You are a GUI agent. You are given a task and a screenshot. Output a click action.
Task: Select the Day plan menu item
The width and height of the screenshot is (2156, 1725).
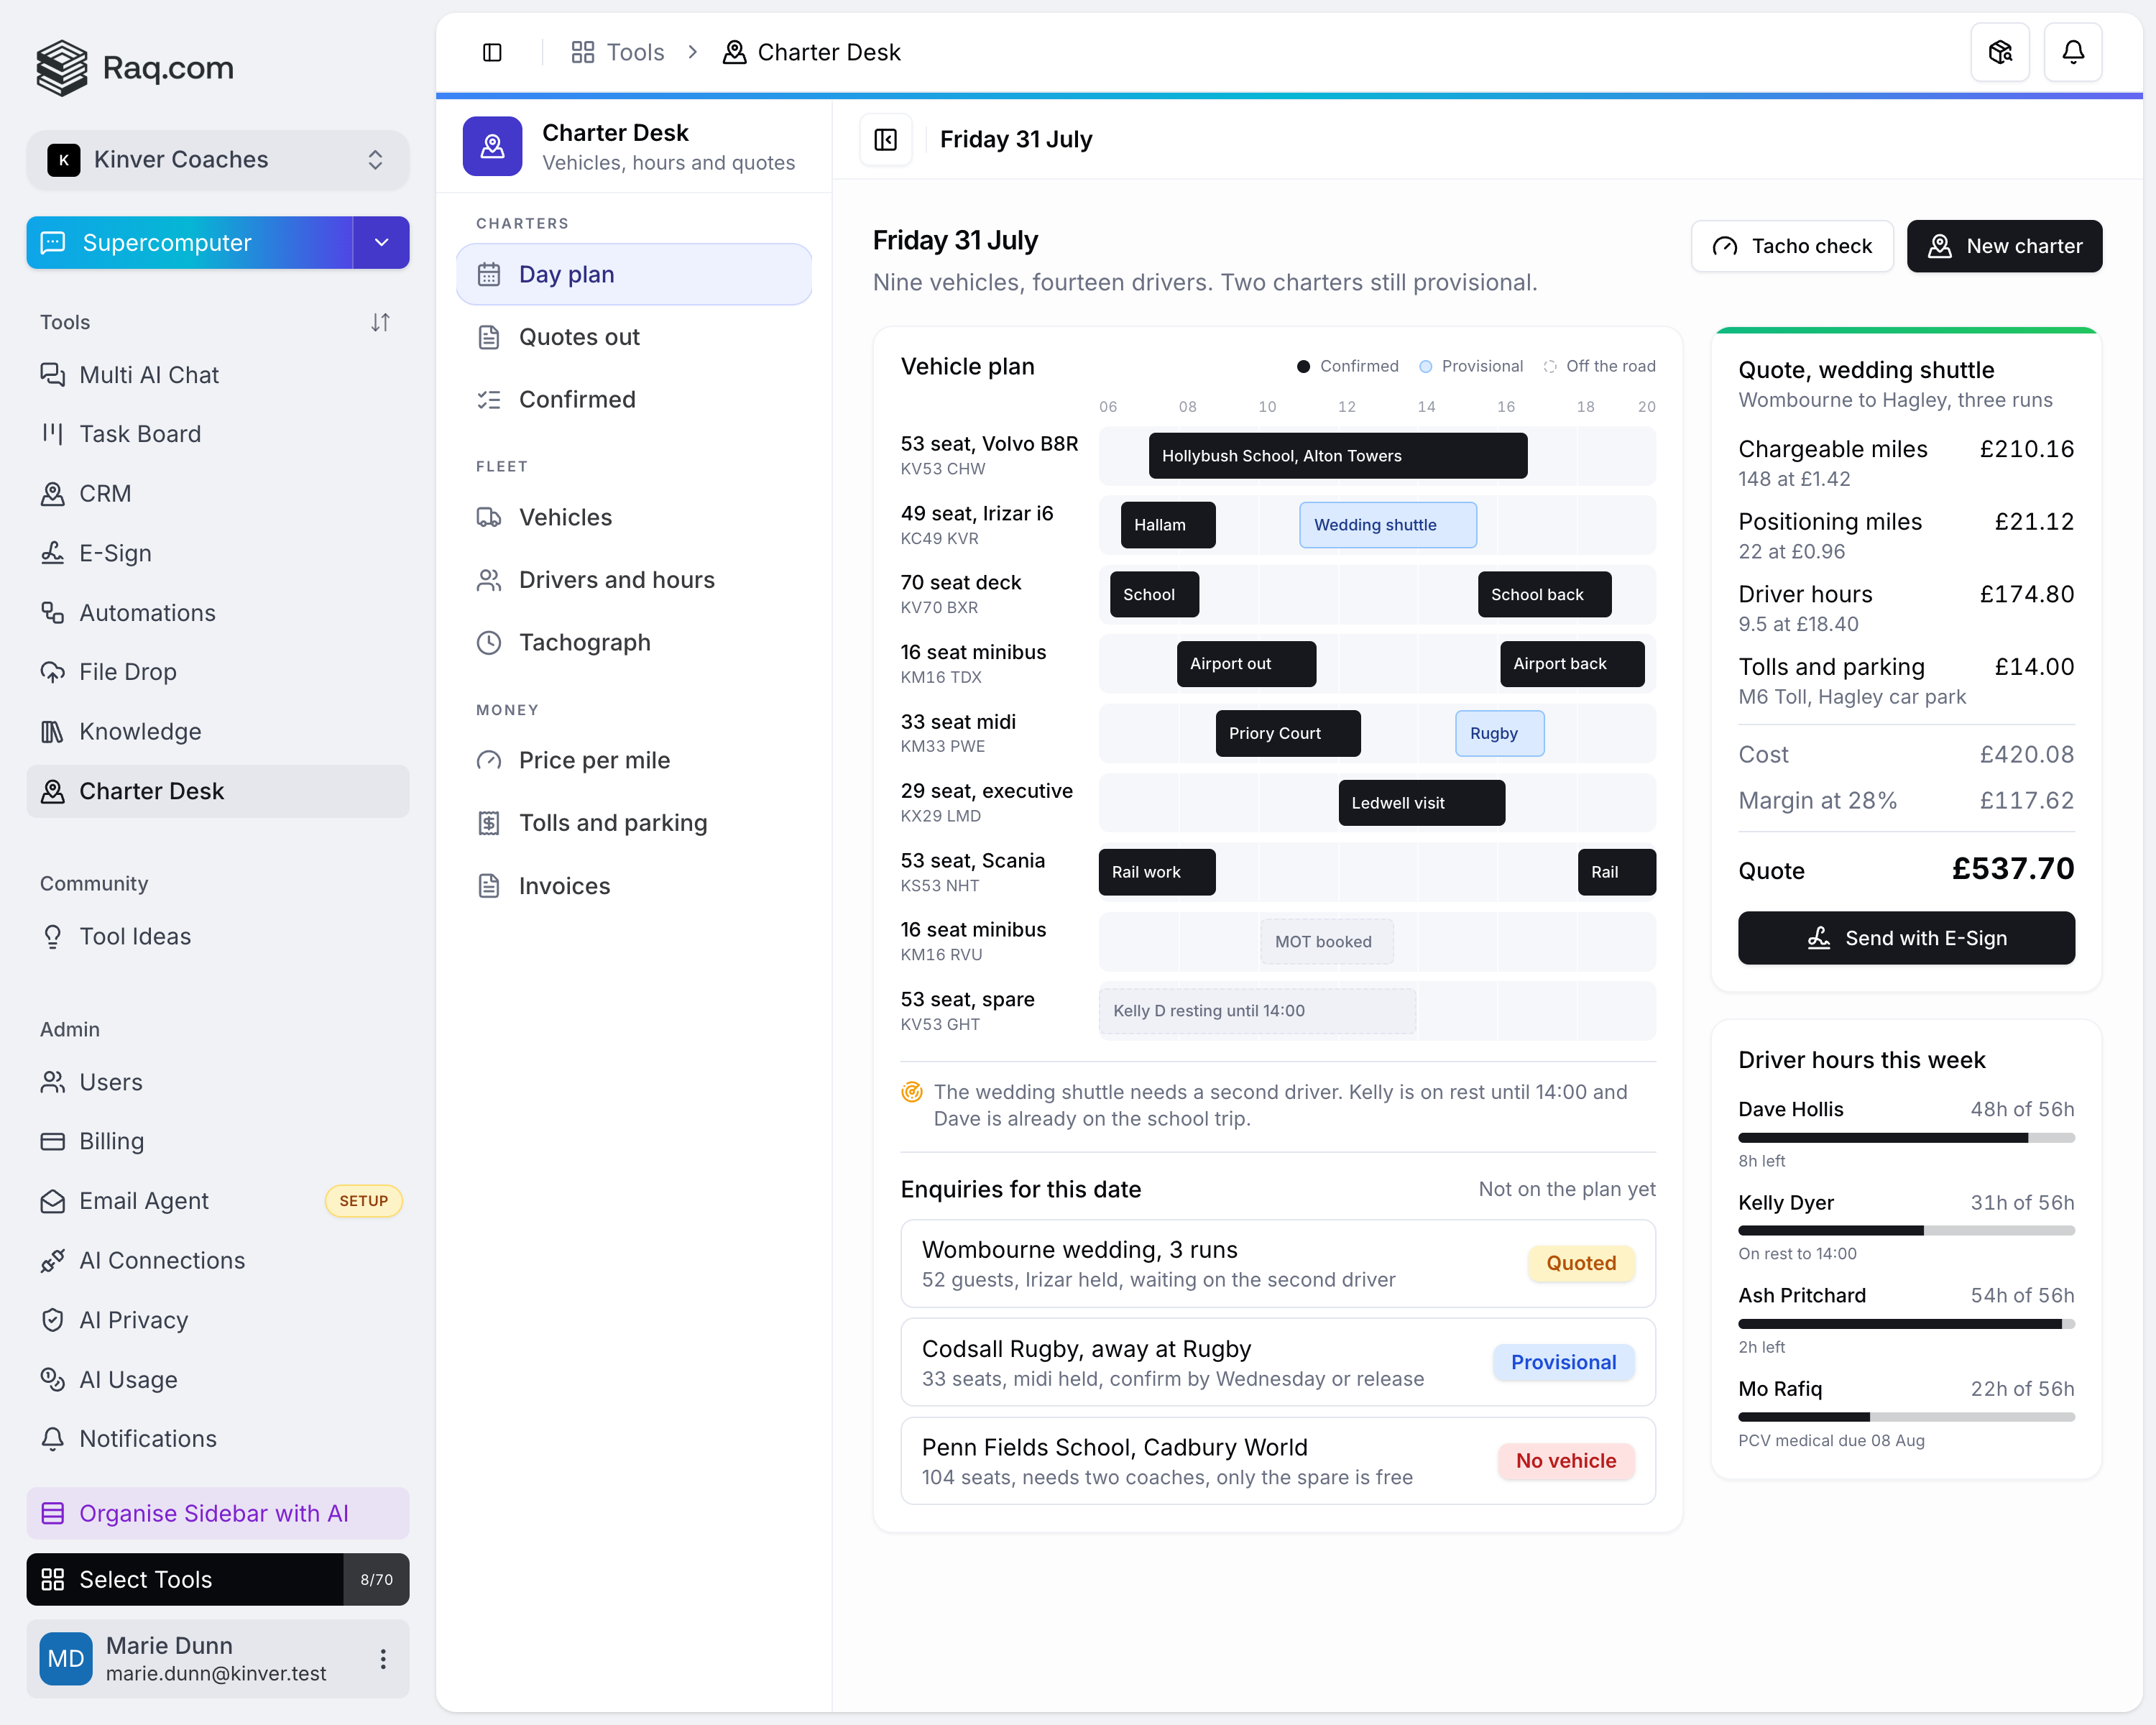point(634,274)
